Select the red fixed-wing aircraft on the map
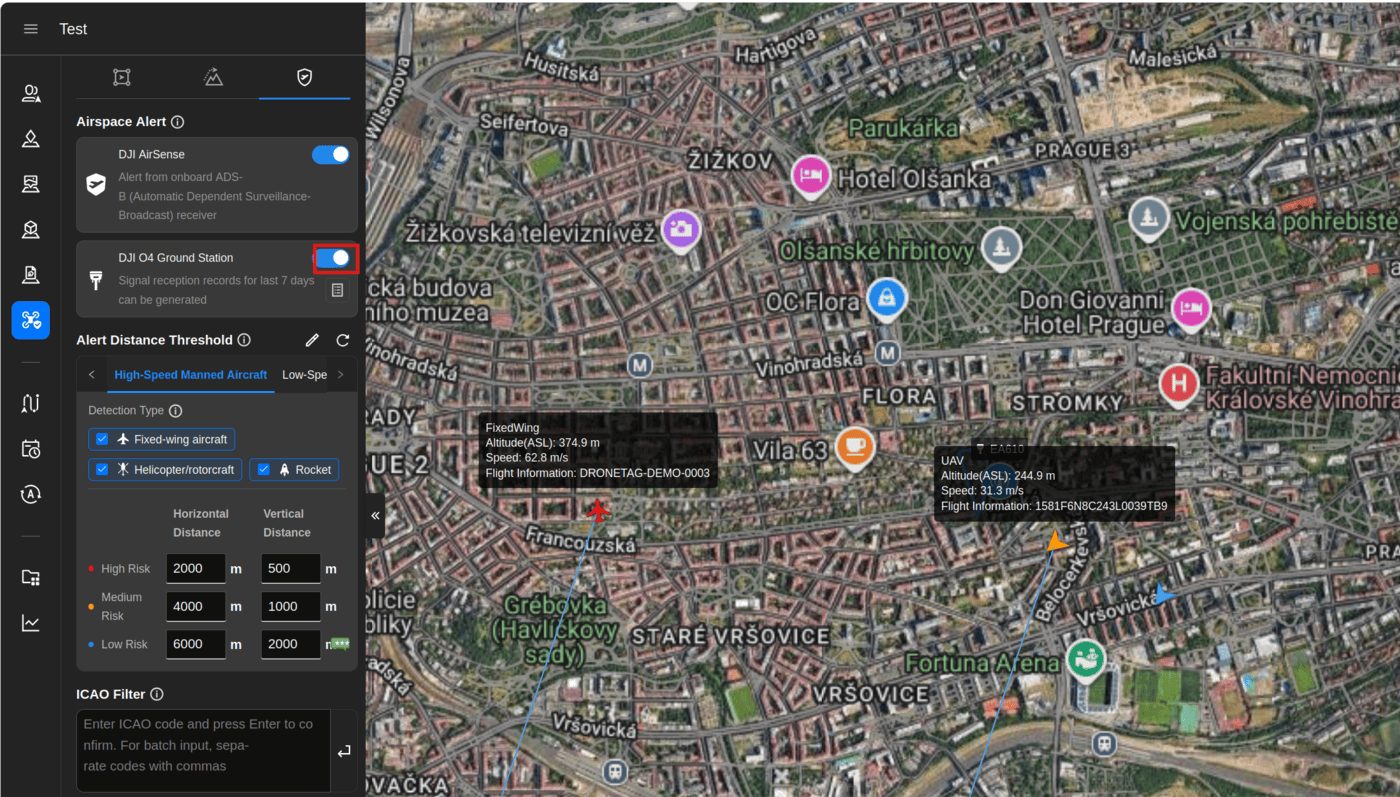Screen dimensions: 1400x797 point(598,511)
